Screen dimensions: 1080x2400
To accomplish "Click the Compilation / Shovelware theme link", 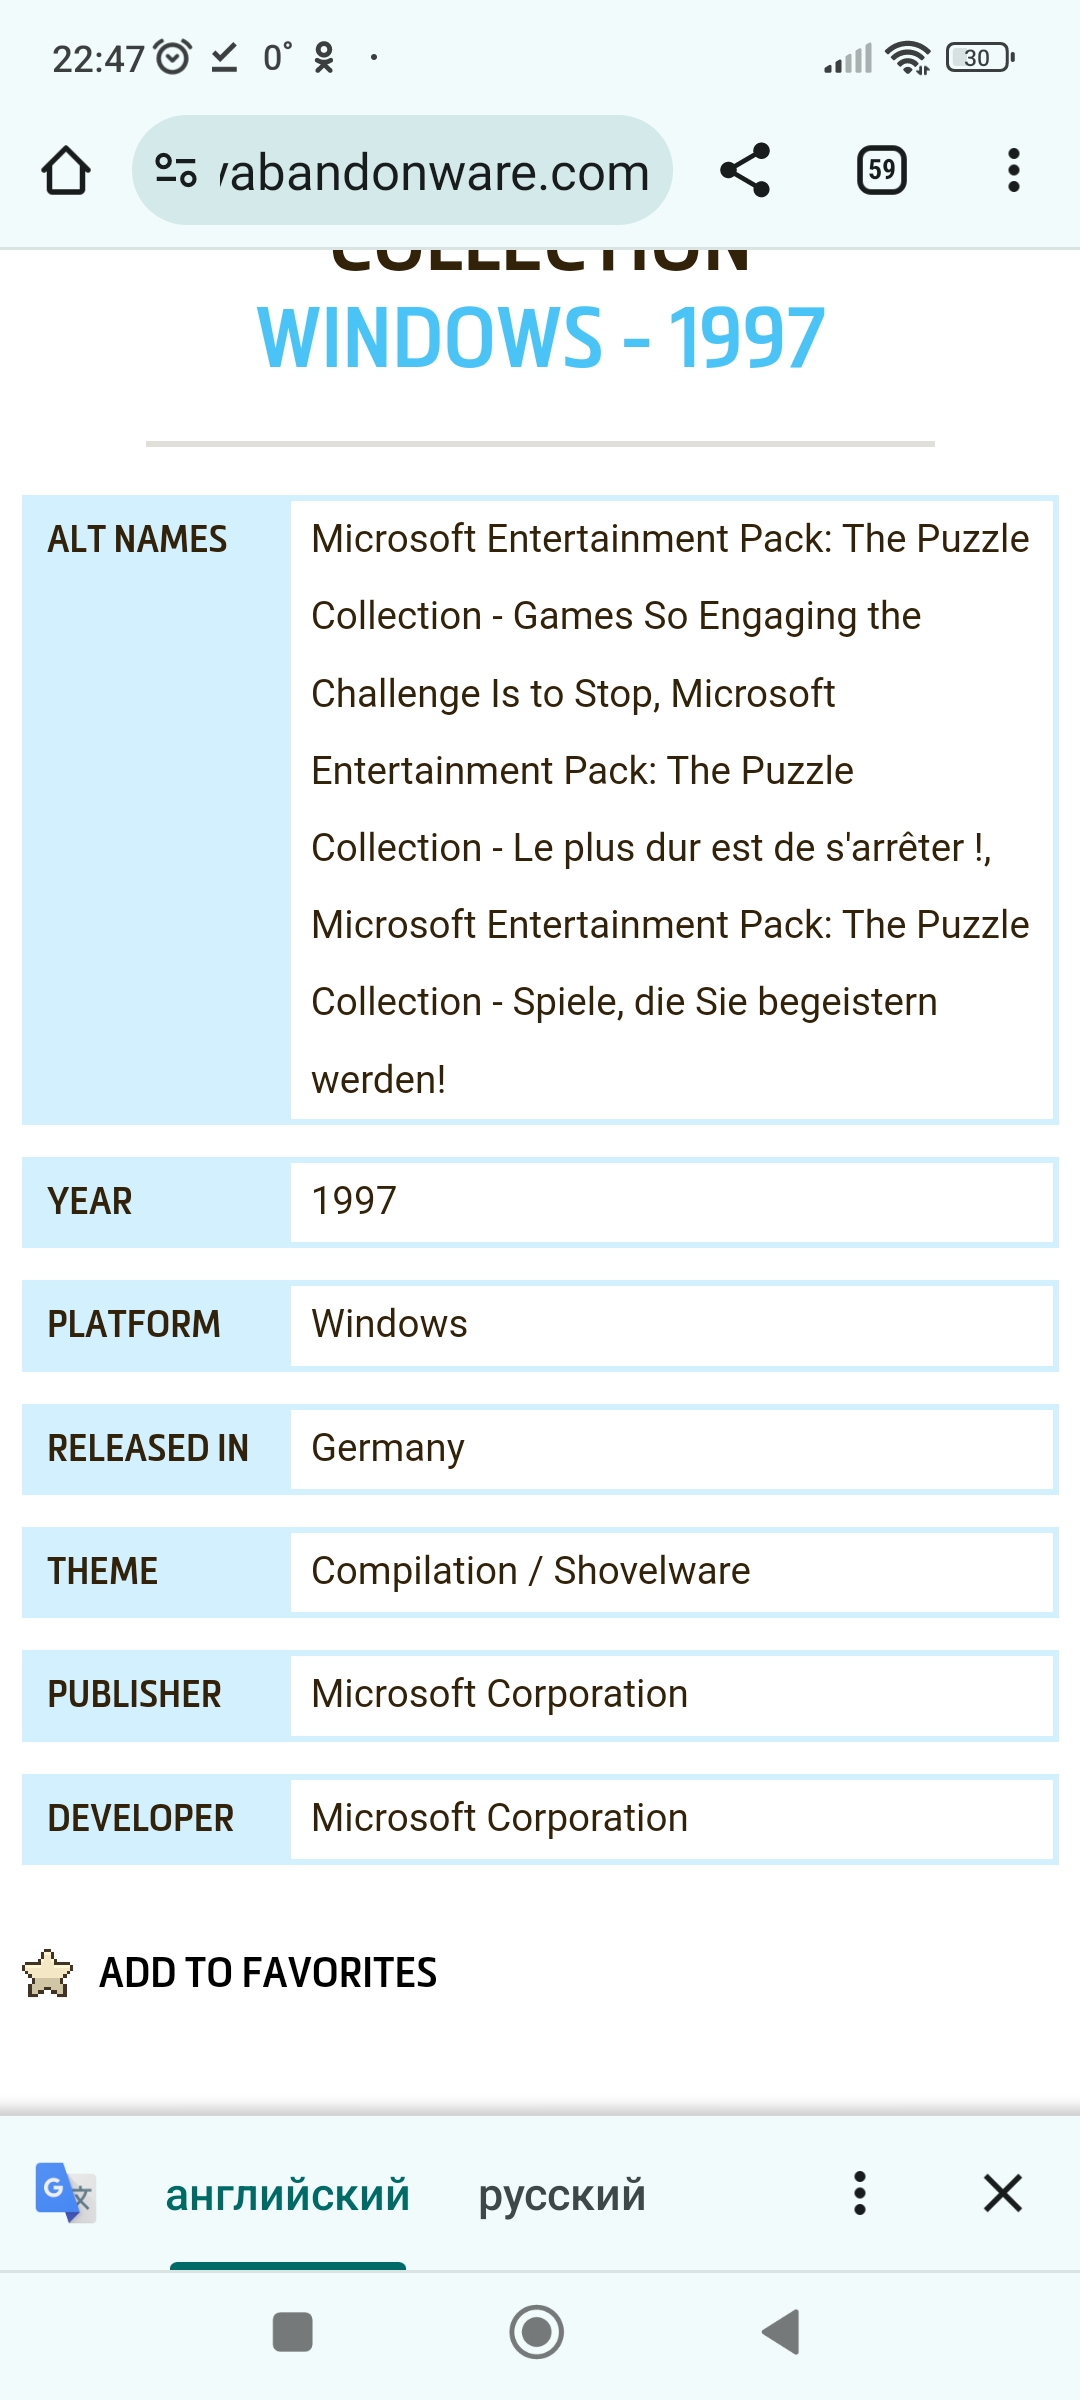I will tap(530, 1571).
